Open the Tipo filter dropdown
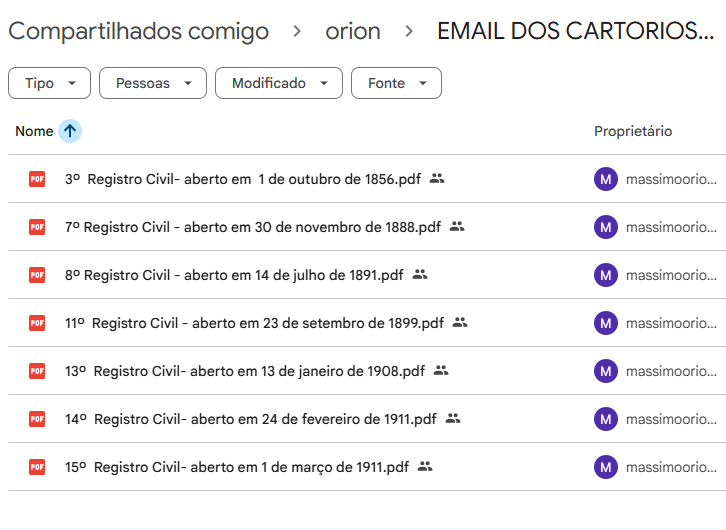 coord(49,84)
